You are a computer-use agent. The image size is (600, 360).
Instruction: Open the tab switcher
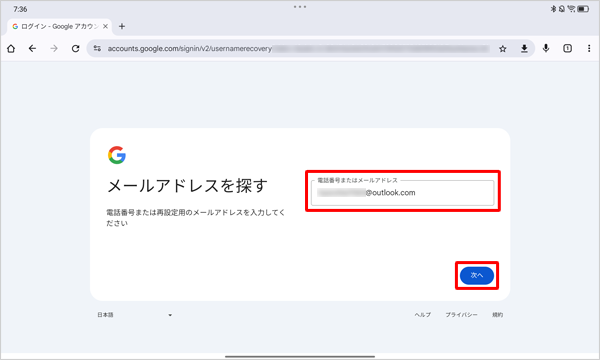[x=567, y=48]
